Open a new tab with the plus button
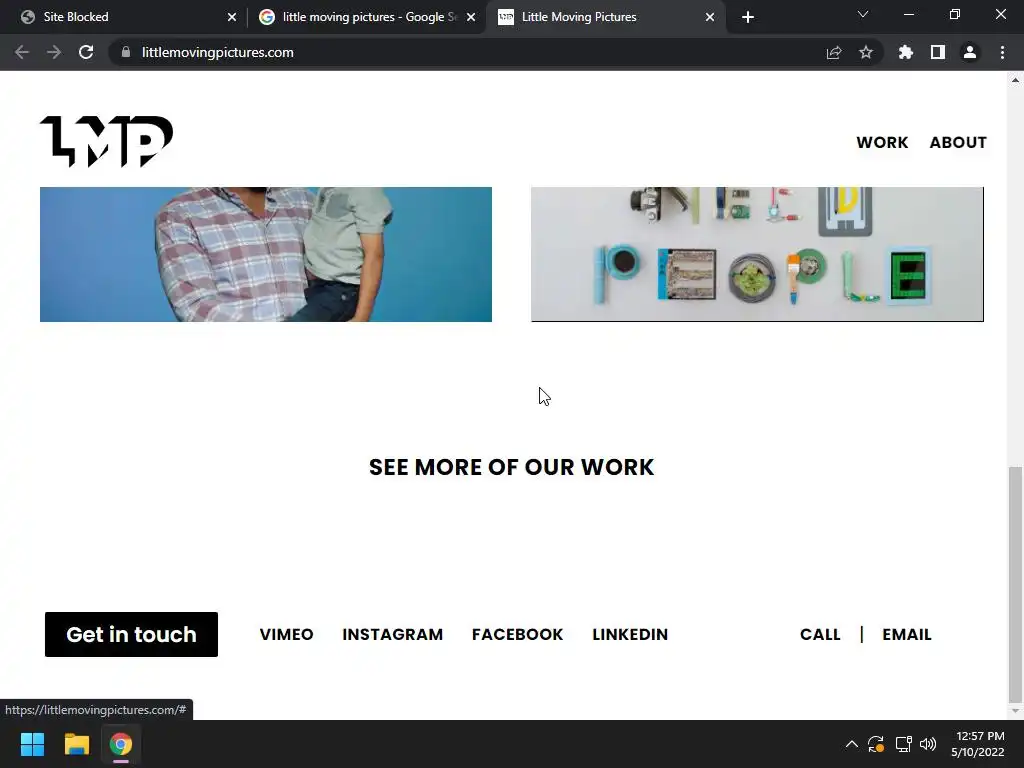The image size is (1024, 768). 748,17
